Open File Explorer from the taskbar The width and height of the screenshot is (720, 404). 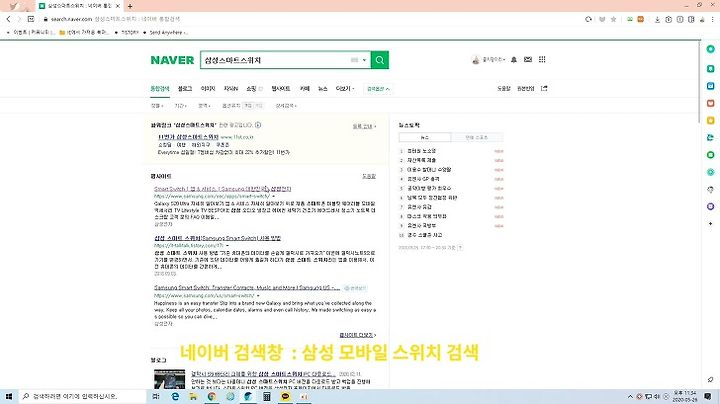pyautogui.click(x=193, y=396)
